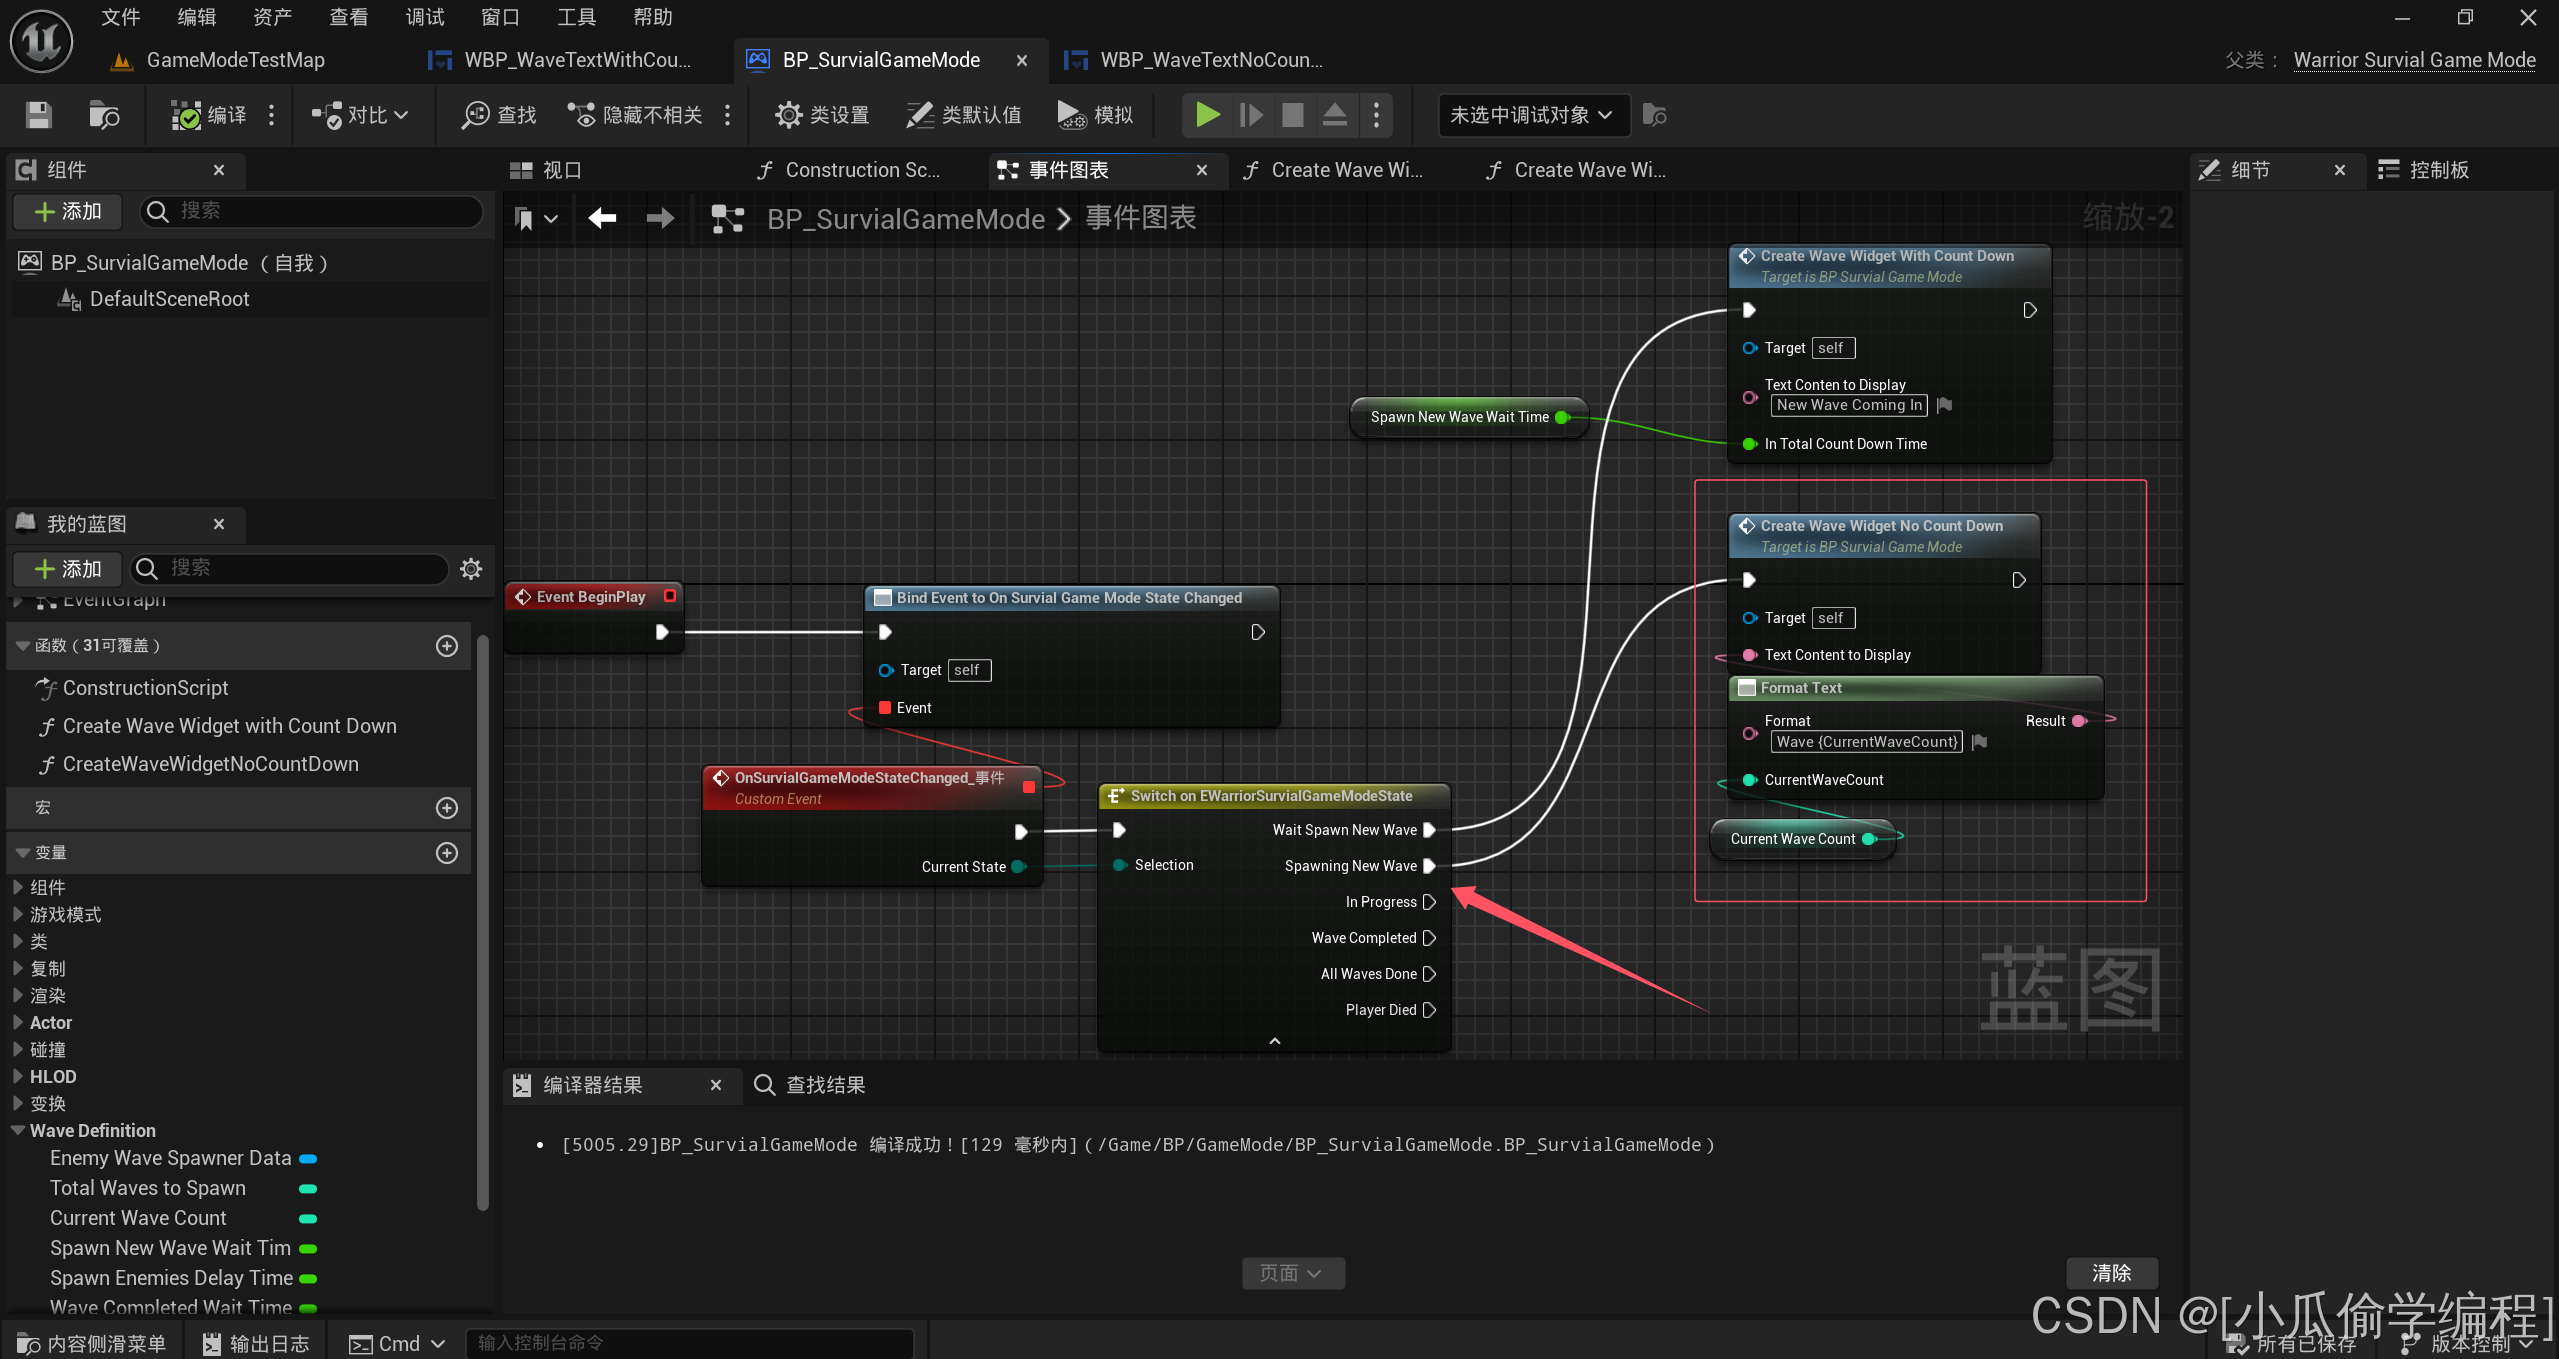
Task: Click the console command input field
Action: click(690, 1343)
